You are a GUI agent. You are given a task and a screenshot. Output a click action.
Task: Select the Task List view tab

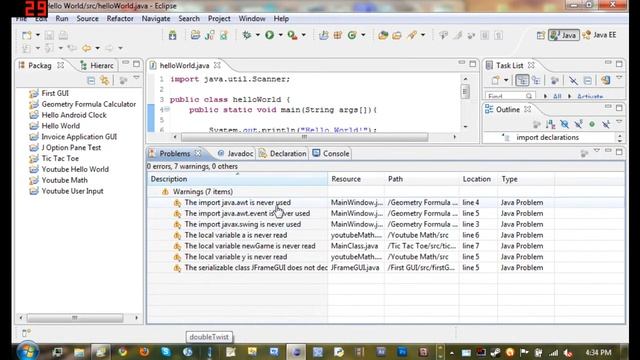pyautogui.click(x=509, y=66)
